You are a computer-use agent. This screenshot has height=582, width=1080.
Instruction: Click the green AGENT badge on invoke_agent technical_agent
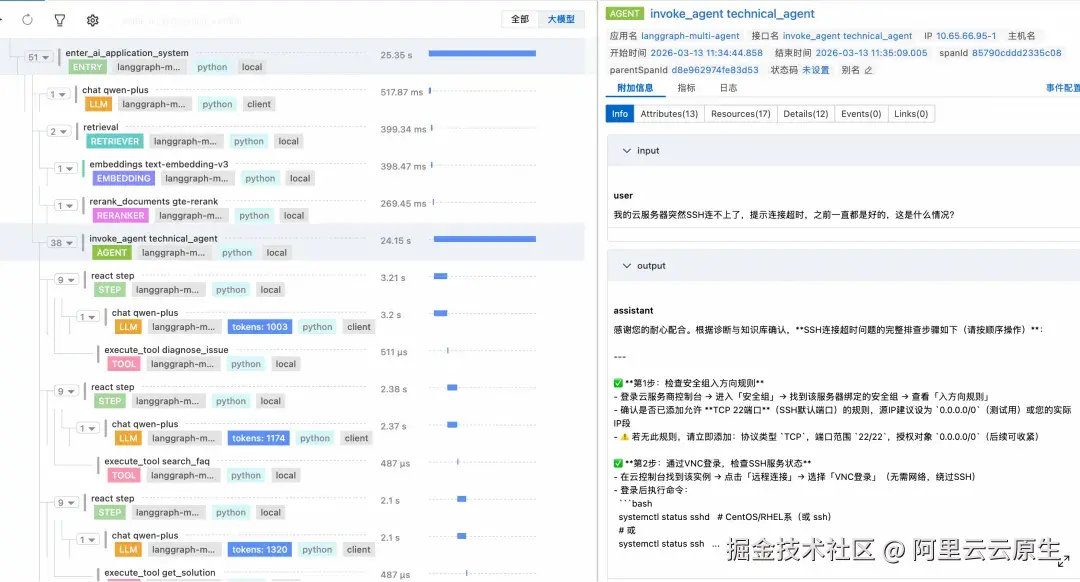click(x=111, y=252)
